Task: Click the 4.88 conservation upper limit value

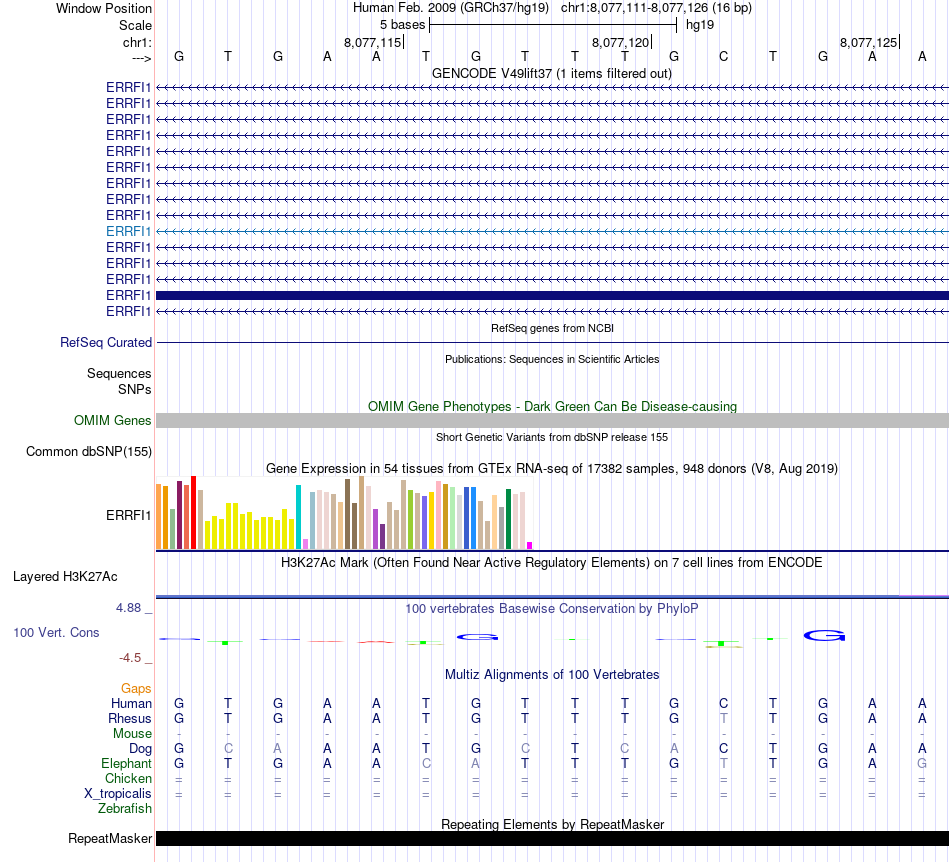Action: point(129,608)
